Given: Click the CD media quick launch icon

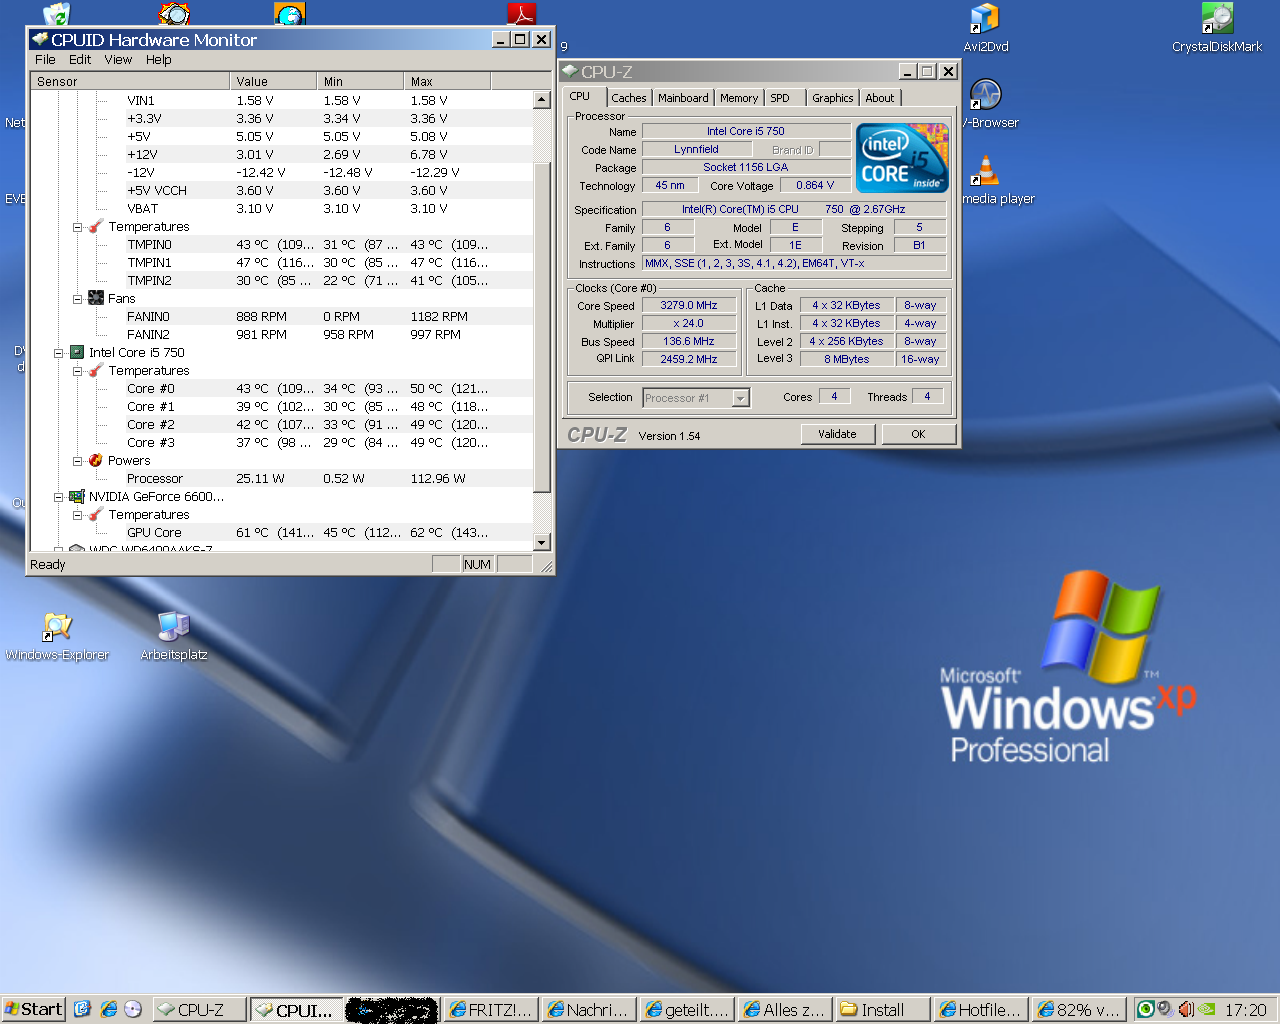Looking at the screenshot, I should click(x=133, y=1009).
